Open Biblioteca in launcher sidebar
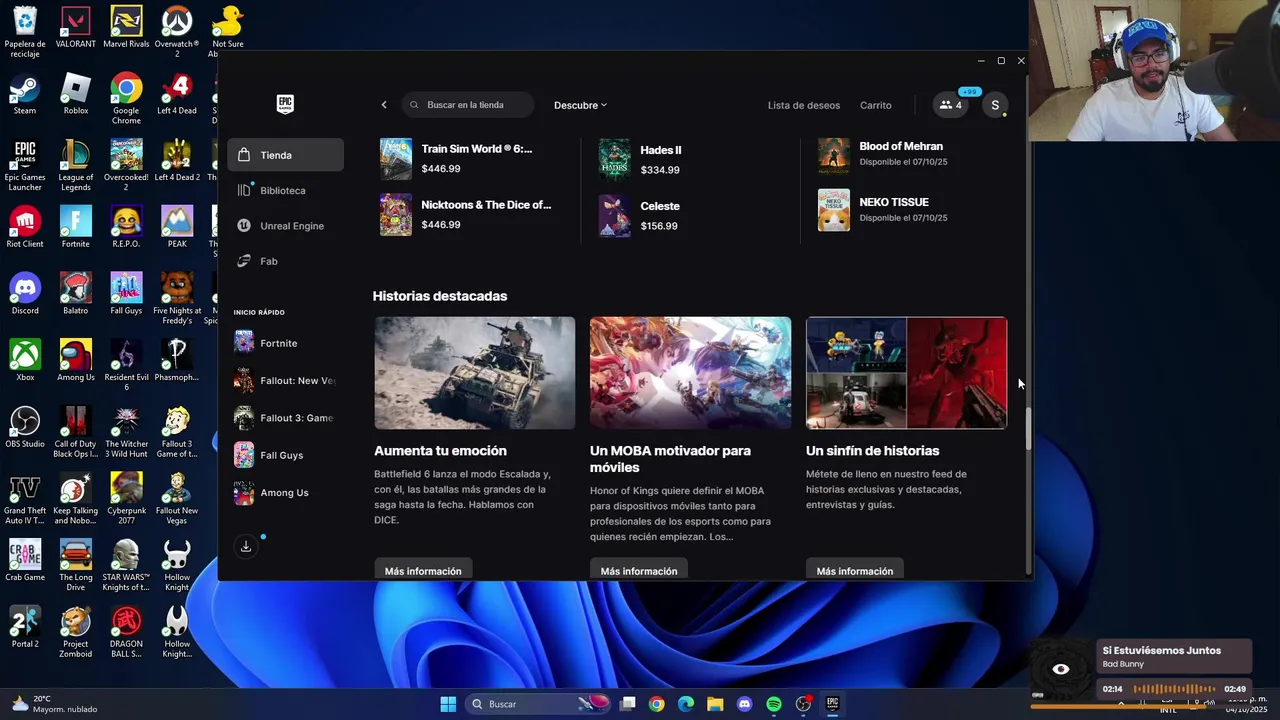 click(286, 190)
